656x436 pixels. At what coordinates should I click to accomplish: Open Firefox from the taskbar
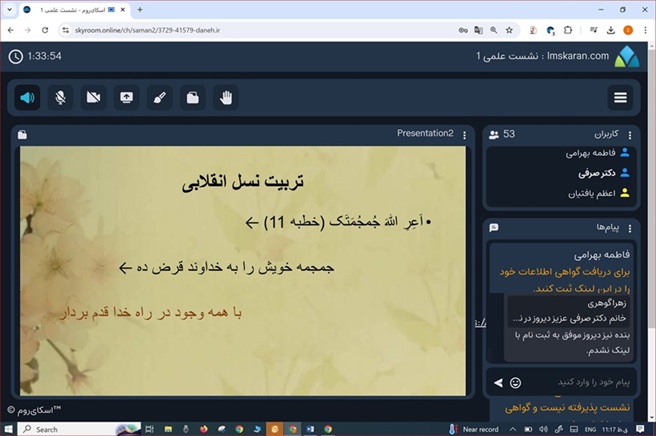point(204,429)
